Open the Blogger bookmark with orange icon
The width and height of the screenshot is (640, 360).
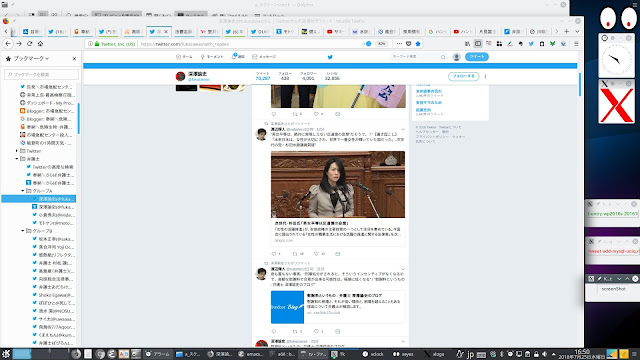[47, 111]
